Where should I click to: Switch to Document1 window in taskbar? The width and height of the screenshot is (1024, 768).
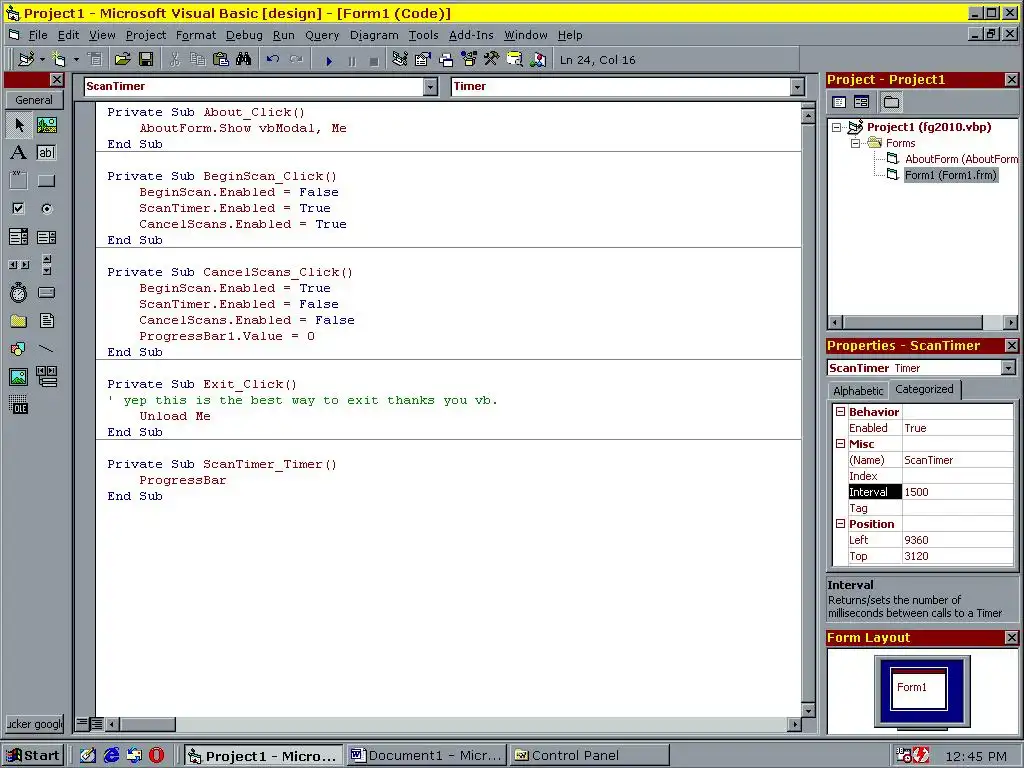click(427, 756)
